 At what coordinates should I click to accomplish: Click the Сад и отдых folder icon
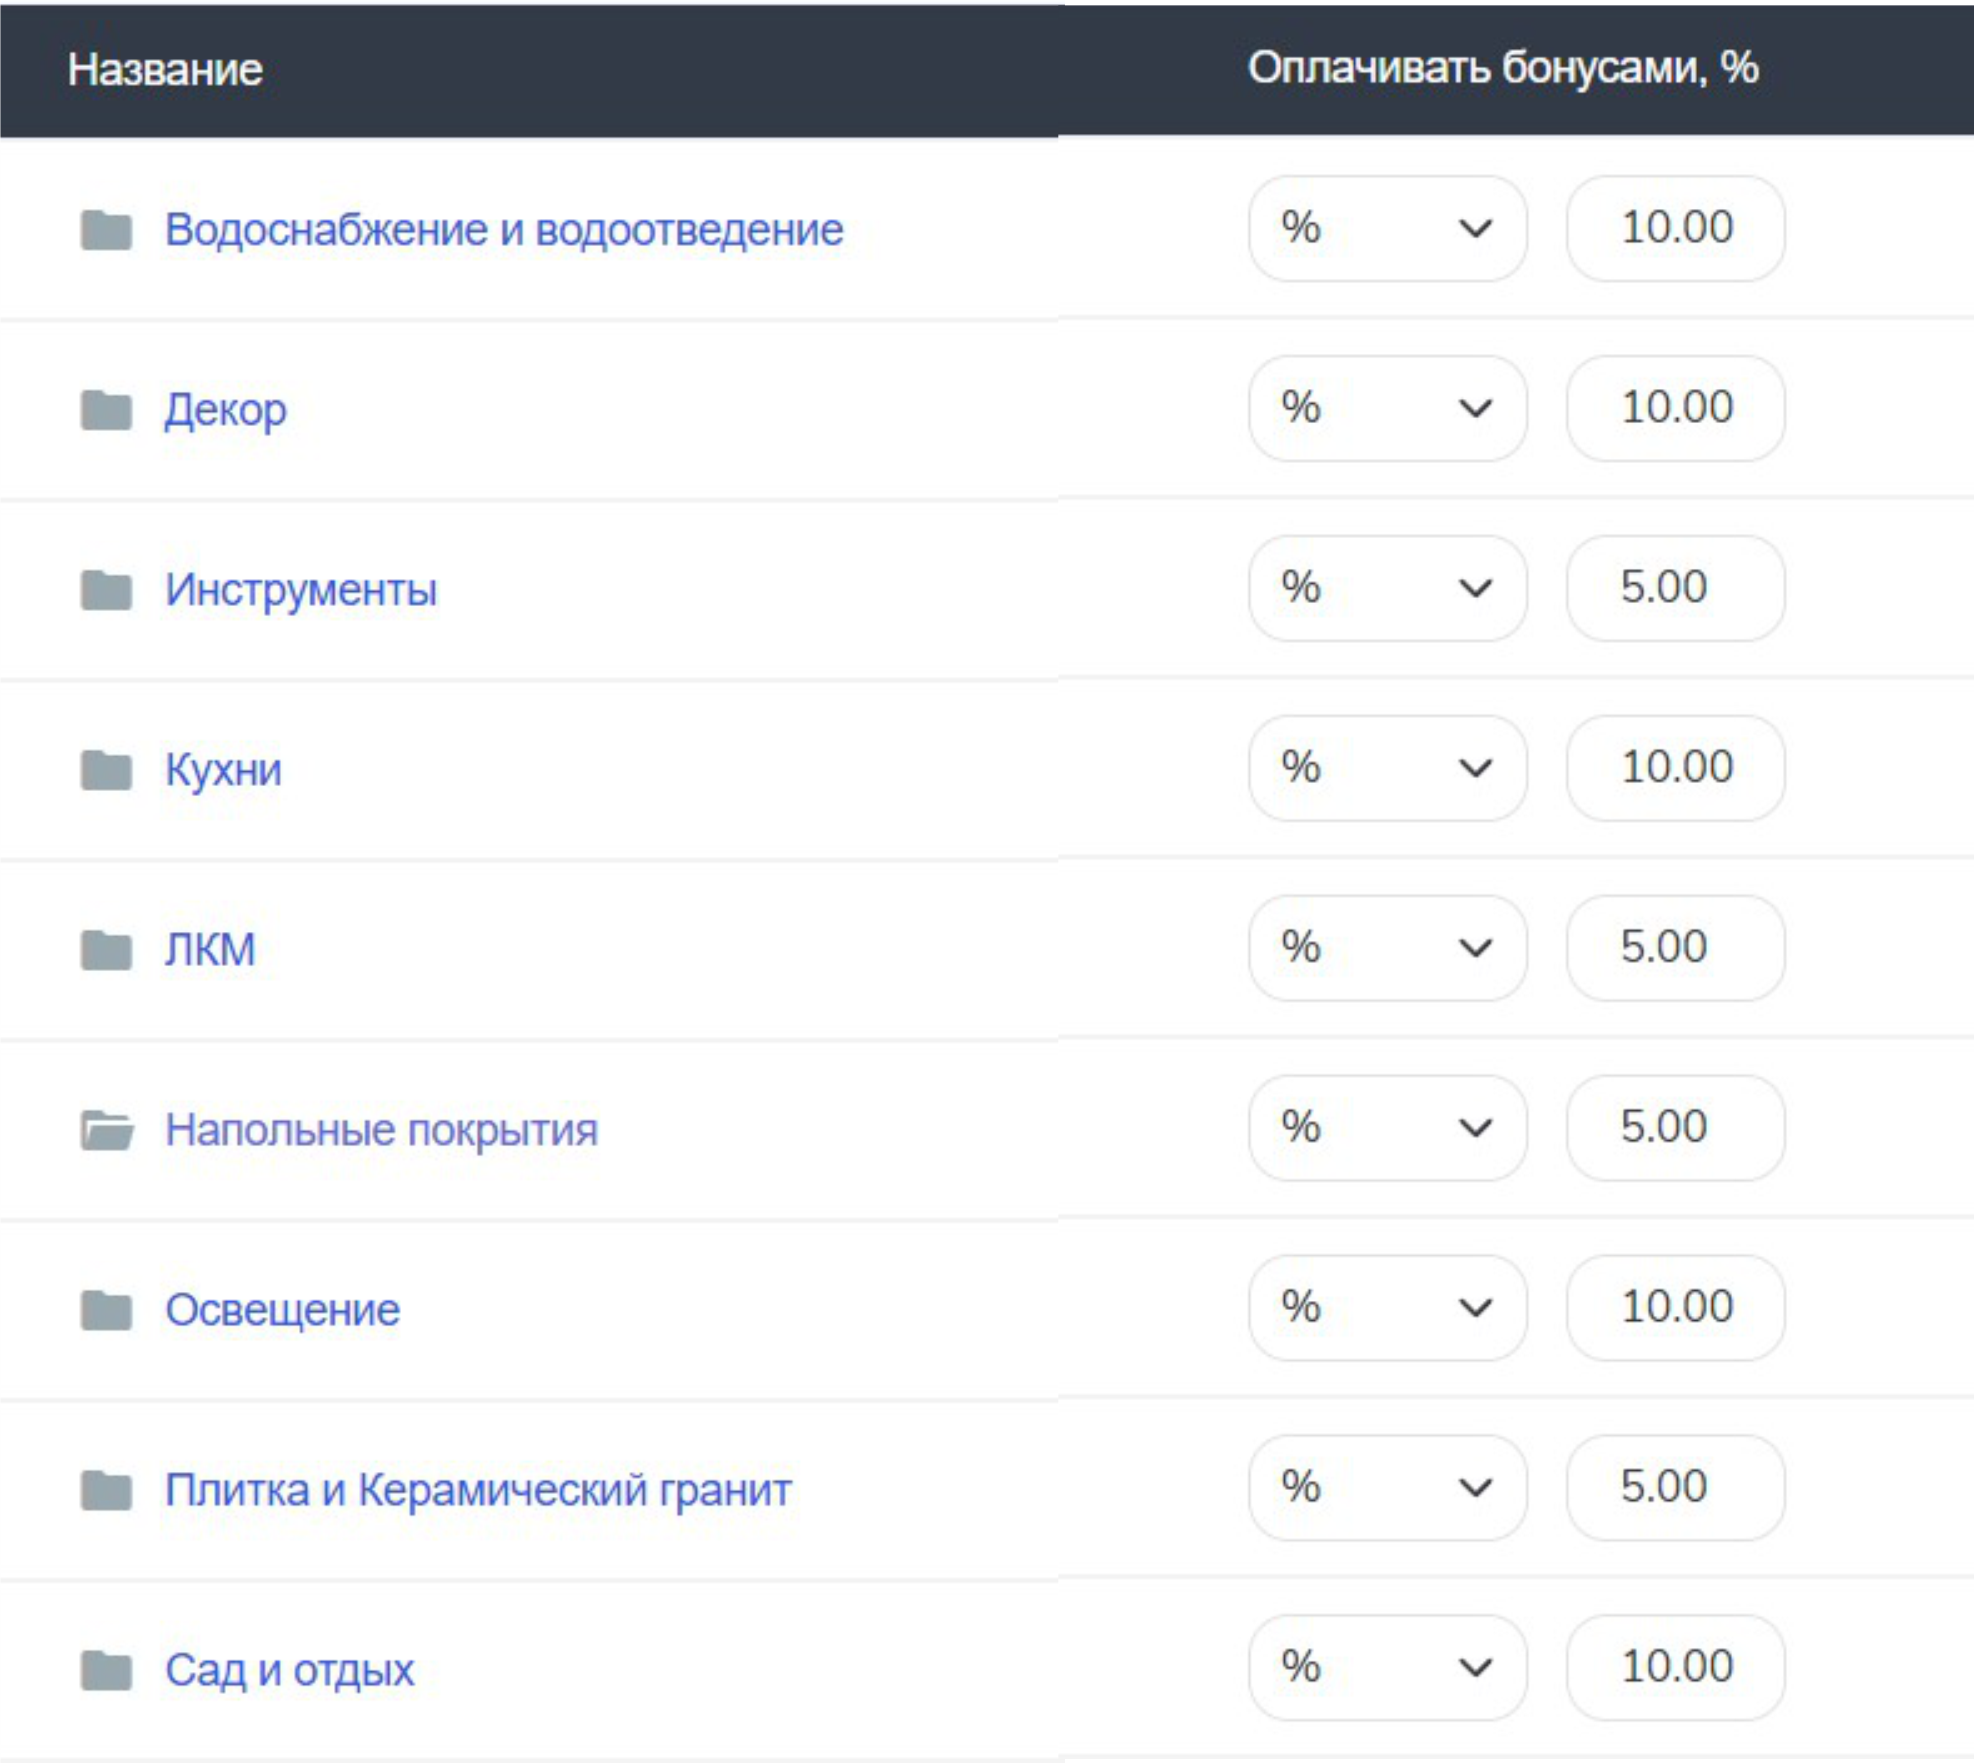(106, 1670)
